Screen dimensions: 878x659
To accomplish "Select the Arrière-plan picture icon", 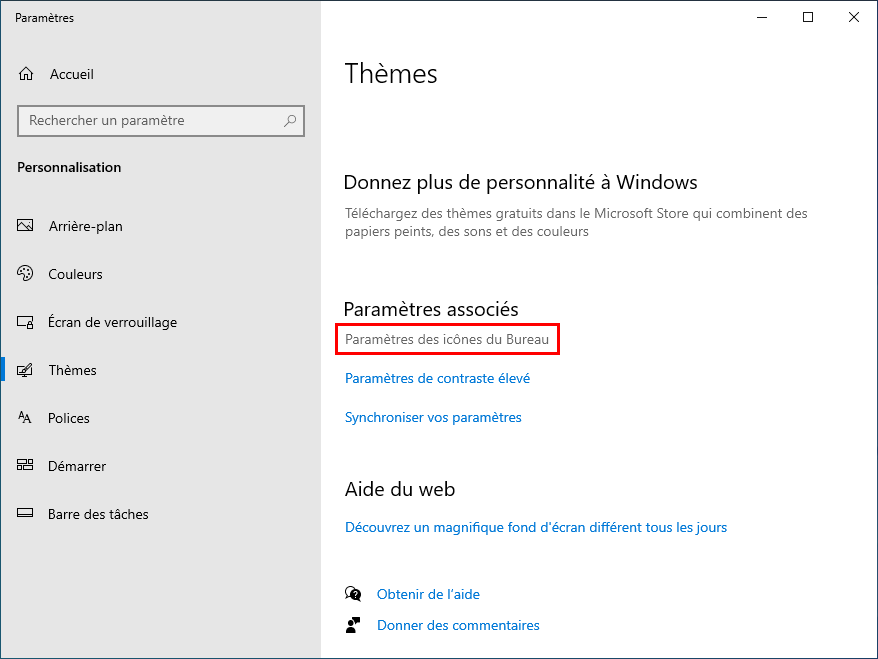I will pyautogui.click(x=25, y=226).
